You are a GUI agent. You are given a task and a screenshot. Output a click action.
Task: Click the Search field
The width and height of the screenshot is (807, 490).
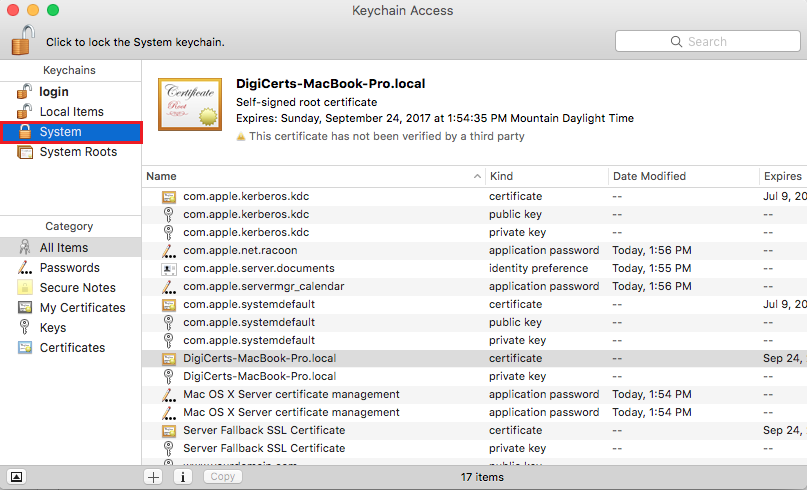coord(706,42)
